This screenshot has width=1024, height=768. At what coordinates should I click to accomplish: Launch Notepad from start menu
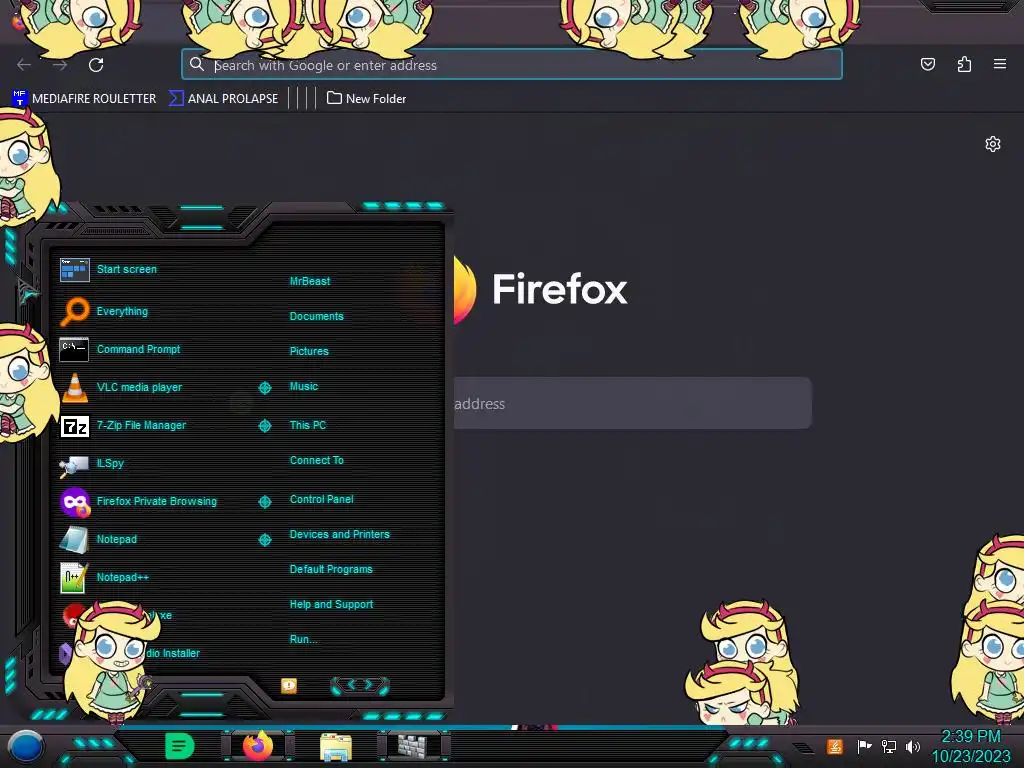point(99,539)
